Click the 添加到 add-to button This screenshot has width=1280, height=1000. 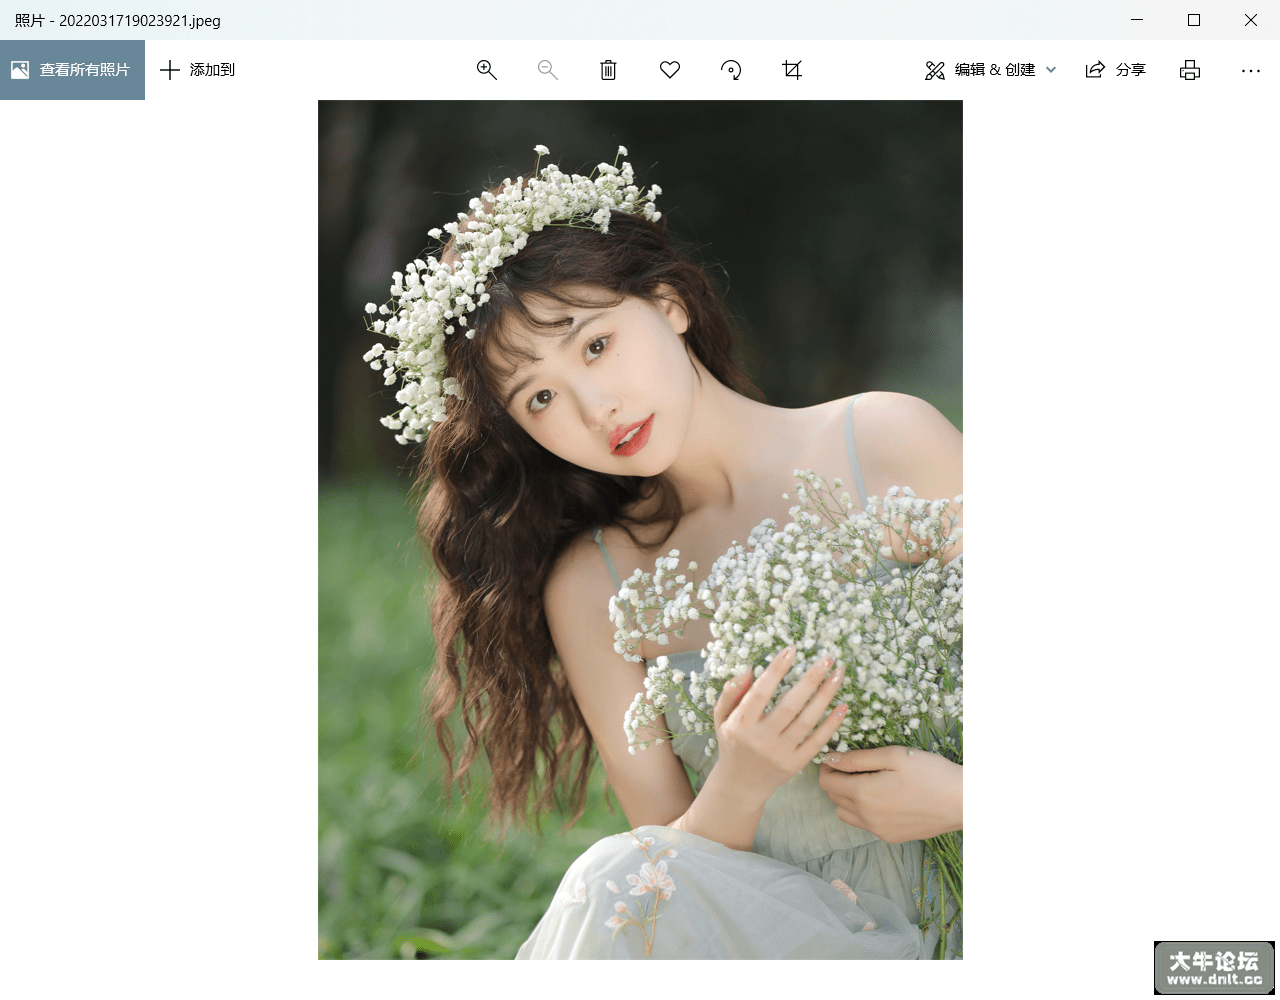[198, 70]
